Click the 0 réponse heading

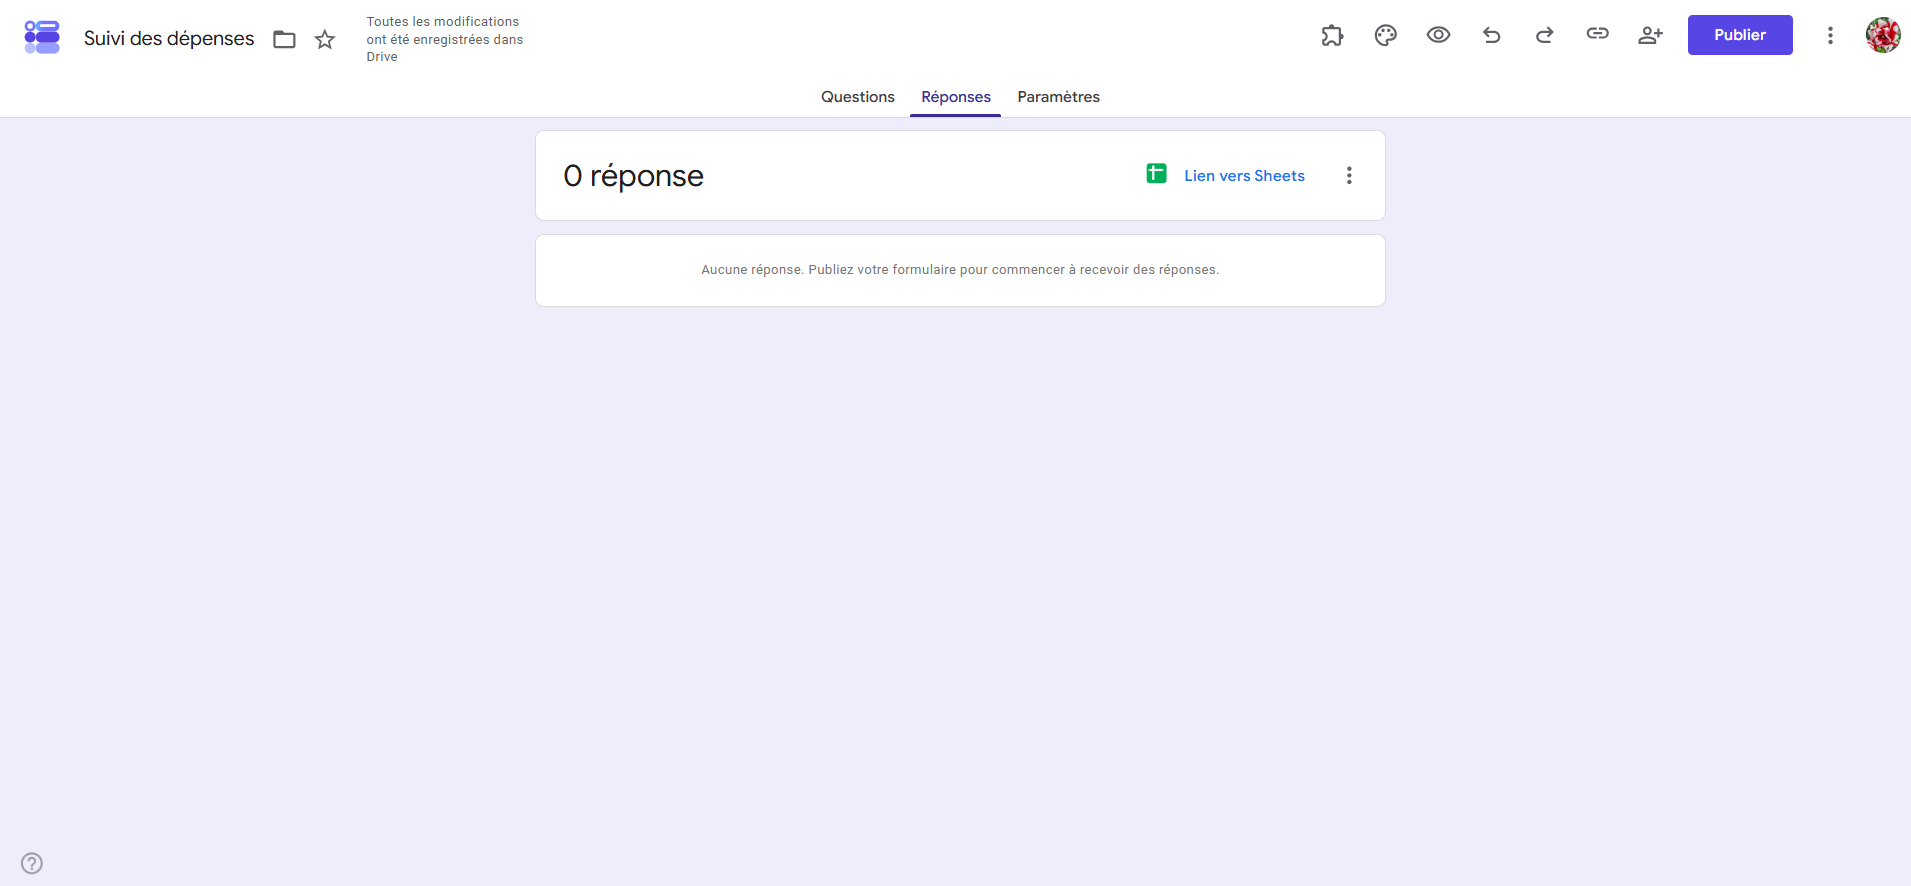[633, 176]
